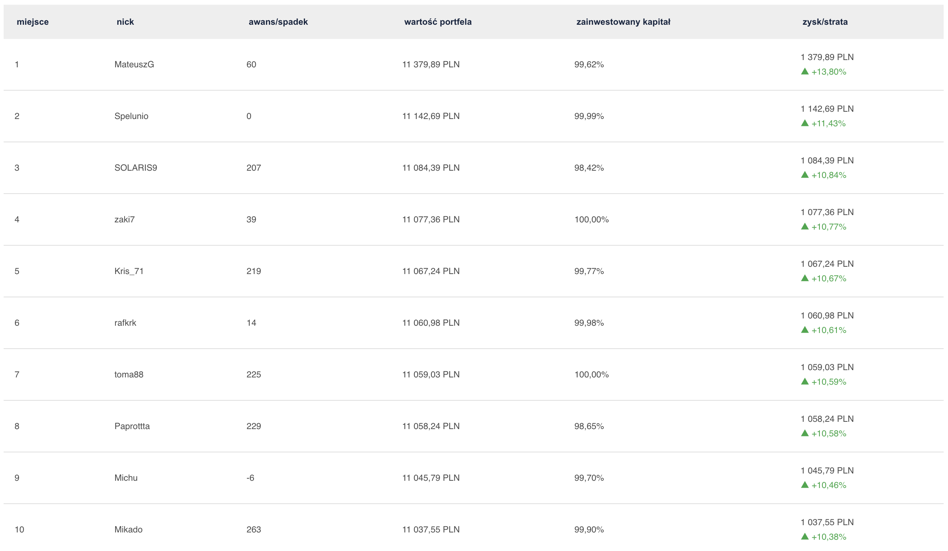Click Kris_71 portfolio value 11 067,24 PLN
Screen dimensions: 948x551
point(431,271)
